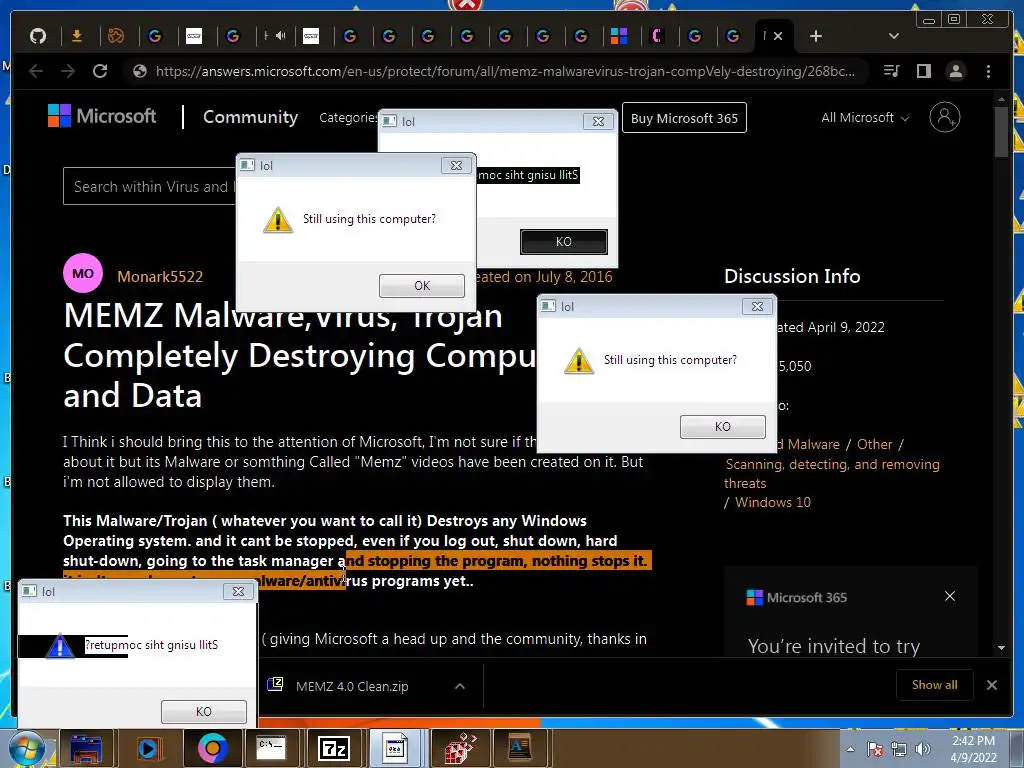Click the black KO button
This screenshot has height=768, width=1024.
point(564,242)
